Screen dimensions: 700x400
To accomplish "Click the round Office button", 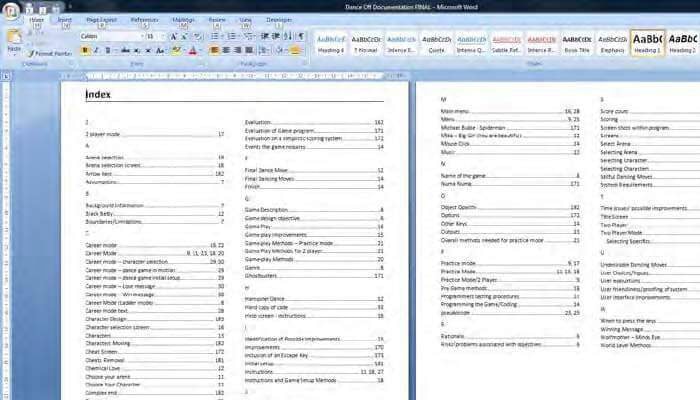I will coord(12,12).
